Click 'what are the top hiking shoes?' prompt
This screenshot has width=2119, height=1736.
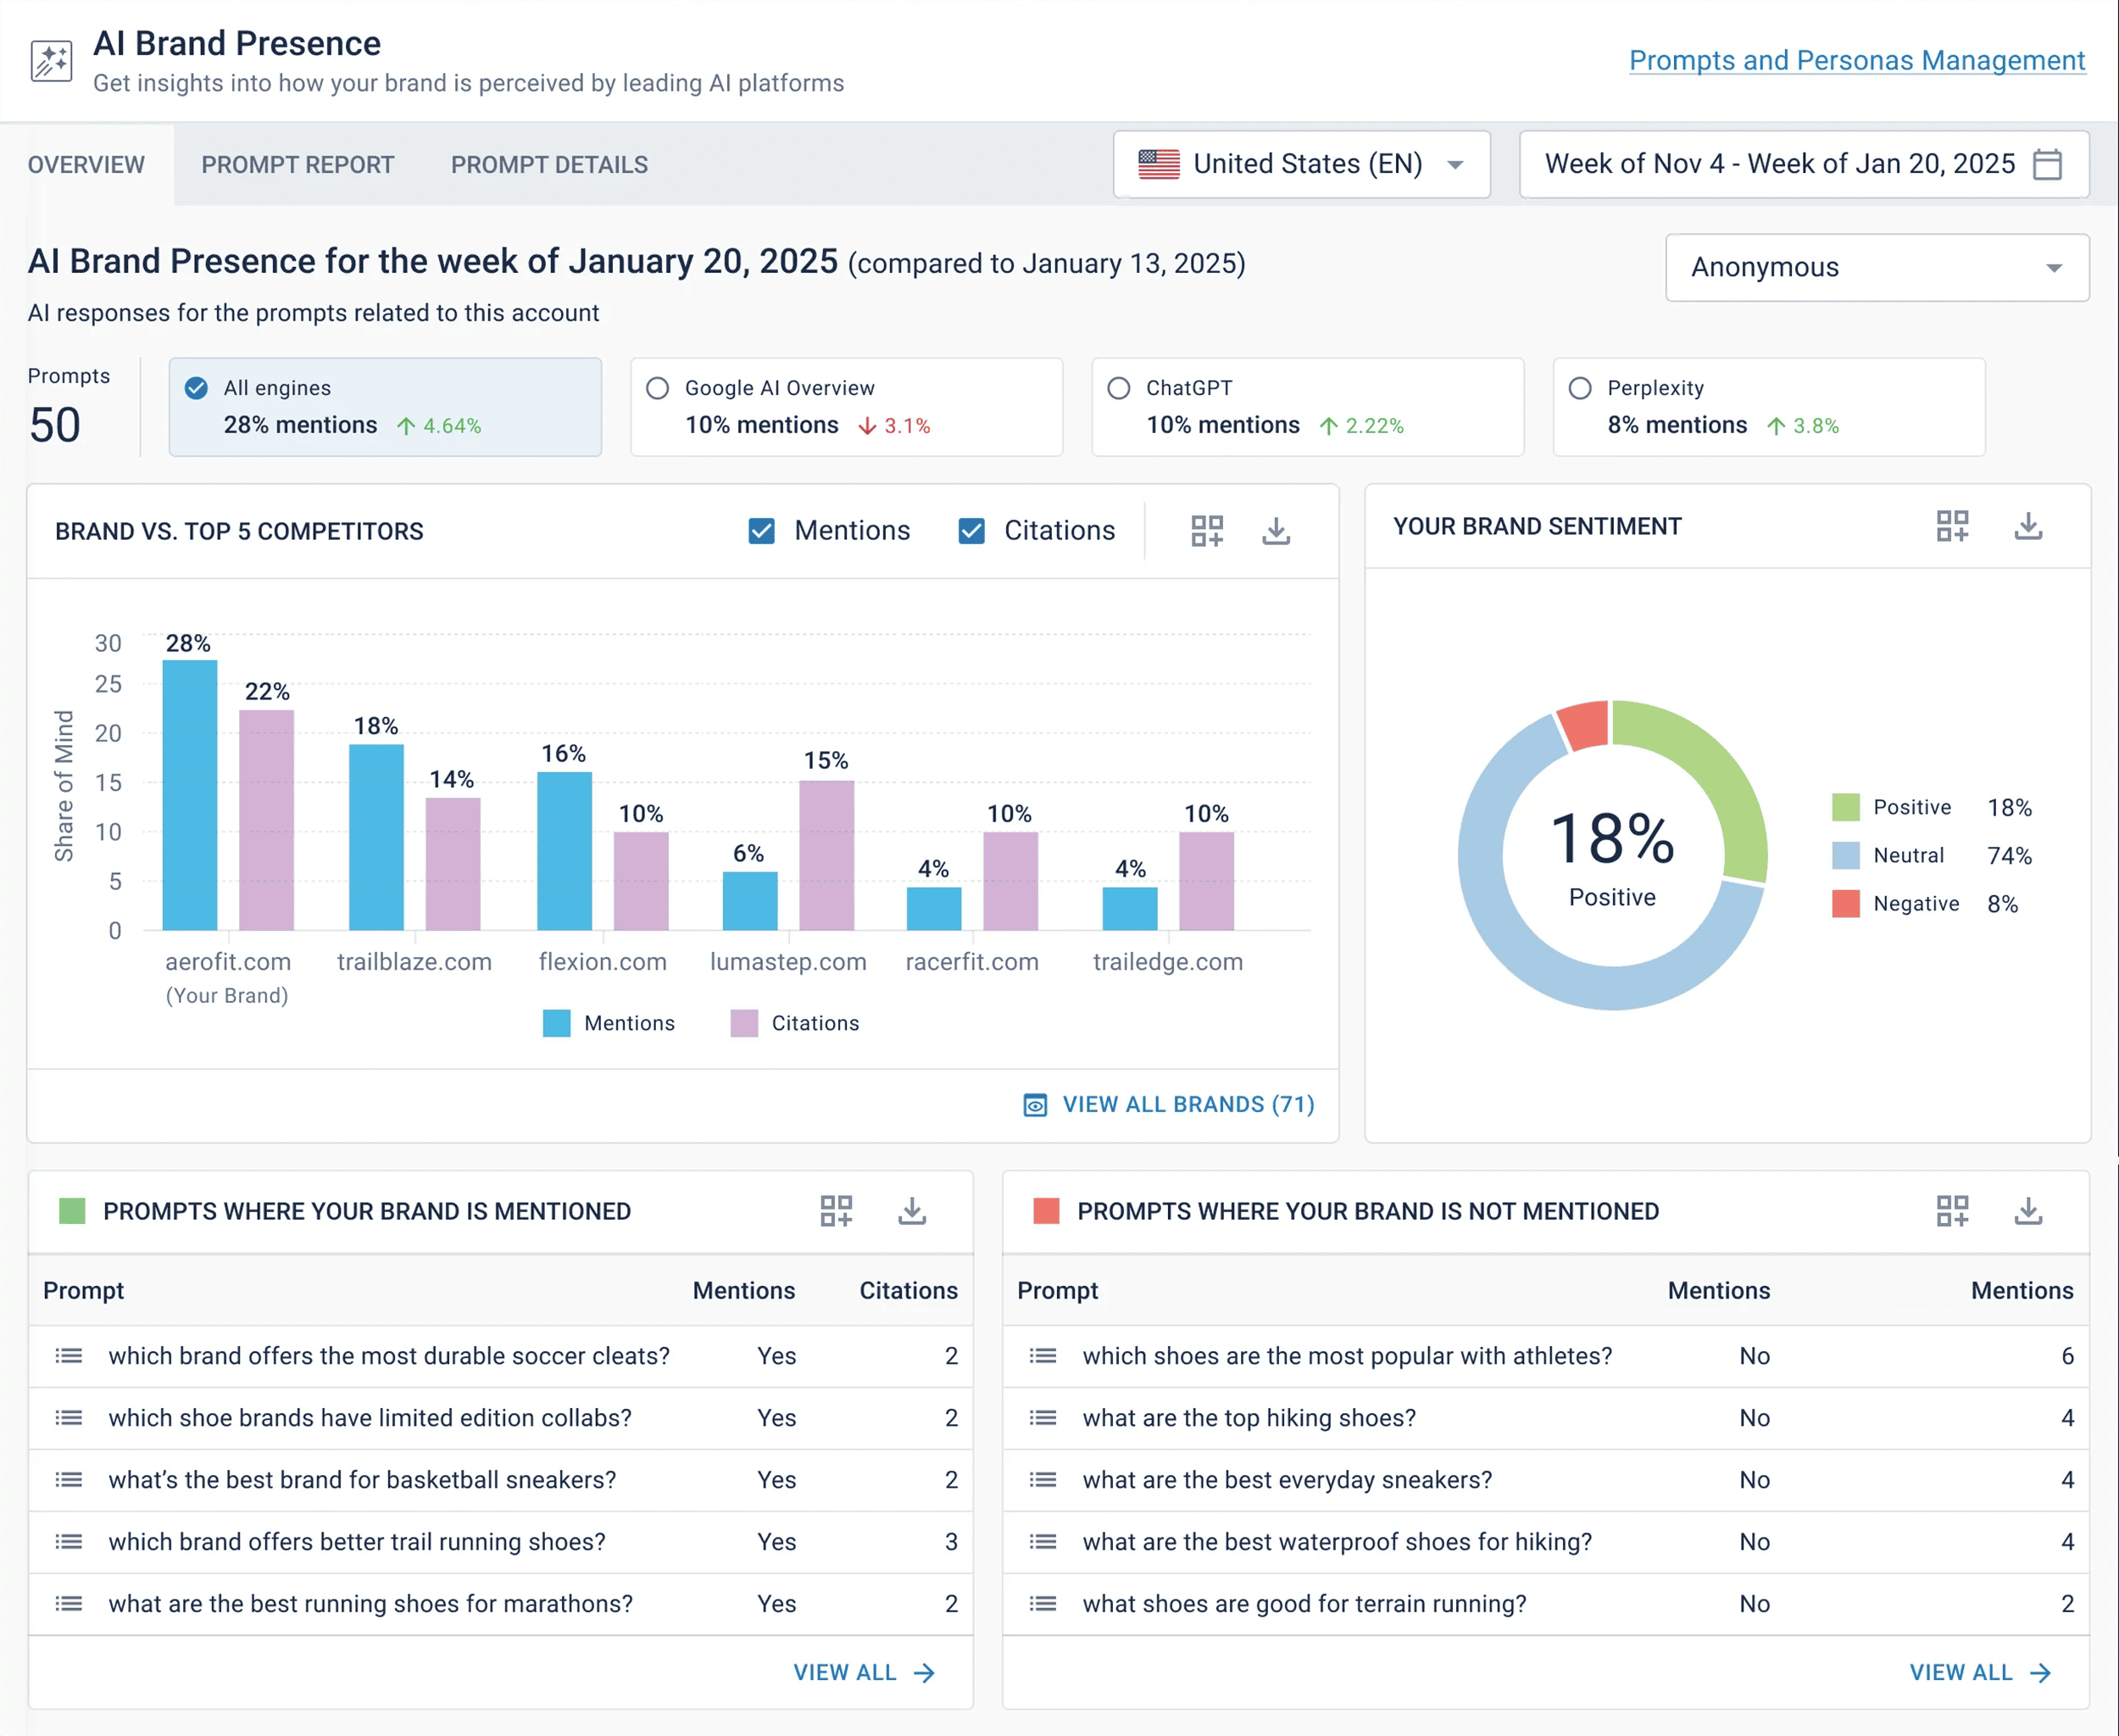pyautogui.click(x=1249, y=1418)
